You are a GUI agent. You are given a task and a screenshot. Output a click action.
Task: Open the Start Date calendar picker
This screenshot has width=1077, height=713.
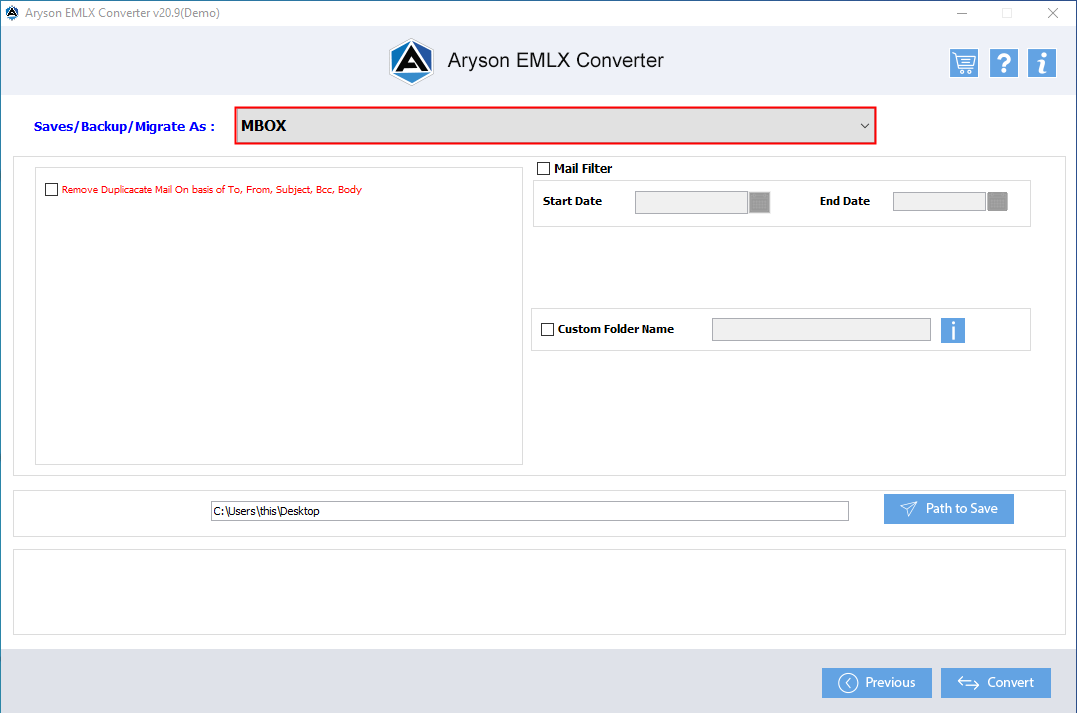(x=759, y=202)
